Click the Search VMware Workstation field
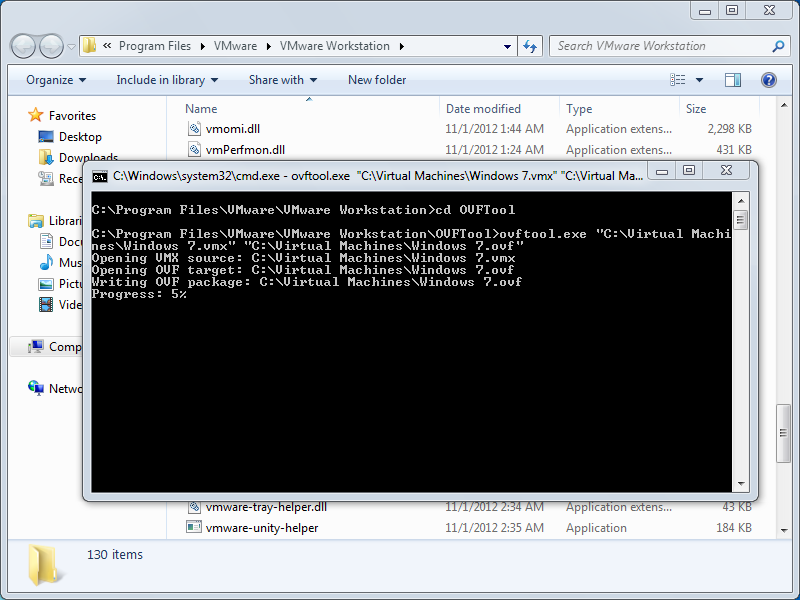 point(660,46)
